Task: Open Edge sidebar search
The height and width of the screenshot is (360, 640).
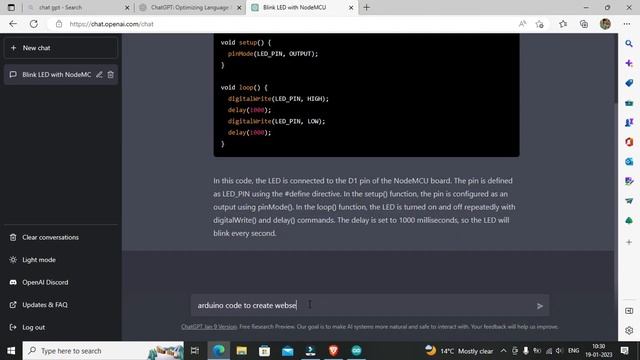Action: coord(629,43)
